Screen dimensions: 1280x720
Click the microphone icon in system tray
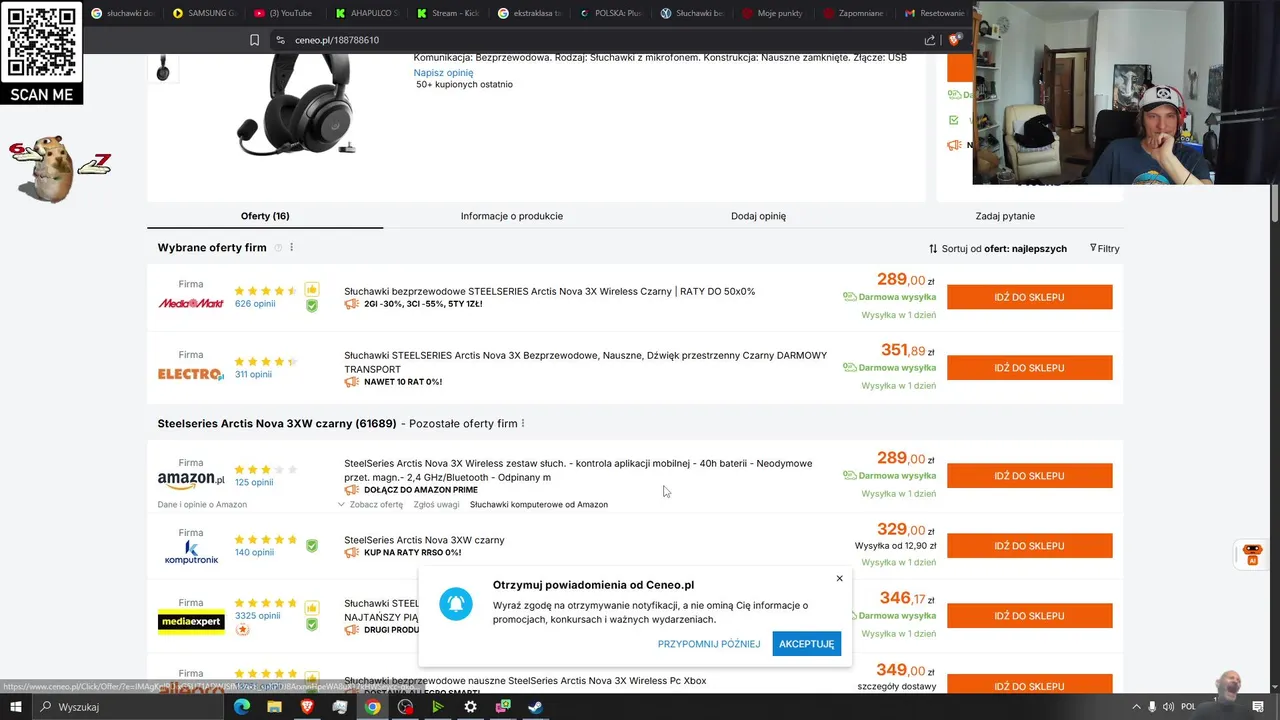point(1151,707)
